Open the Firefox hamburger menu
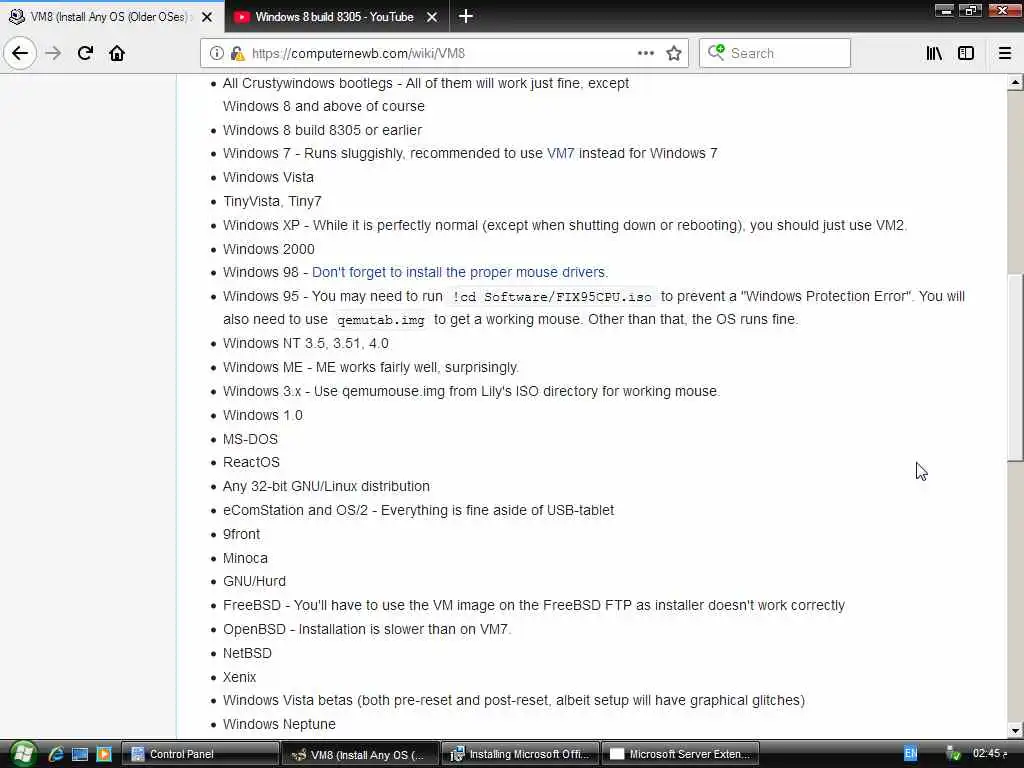1024x768 pixels. pos(1005,53)
